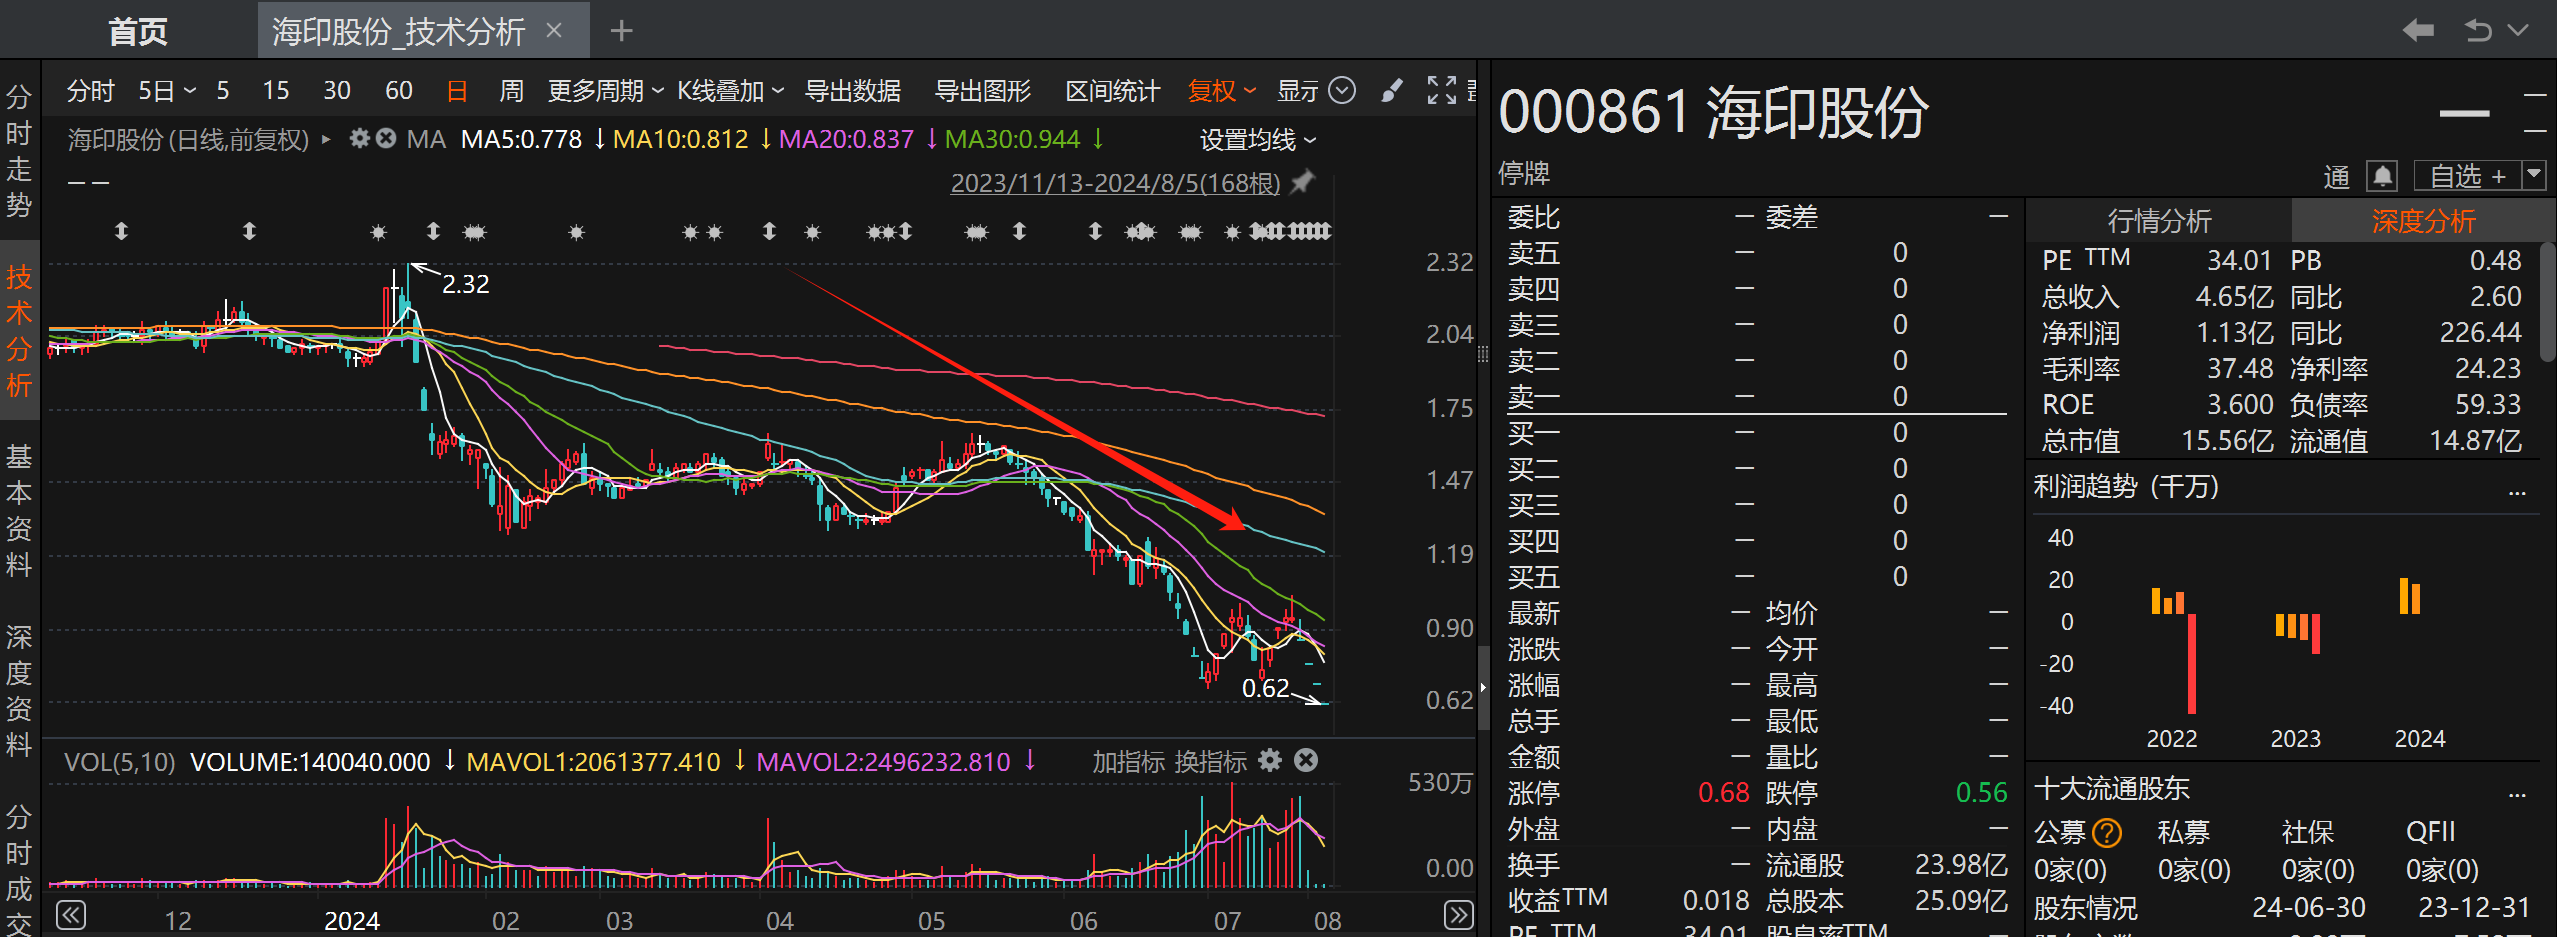Open the 复权 adjustment dropdown
Image resolution: width=2557 pixels, height=937 pixels.
1221,91
